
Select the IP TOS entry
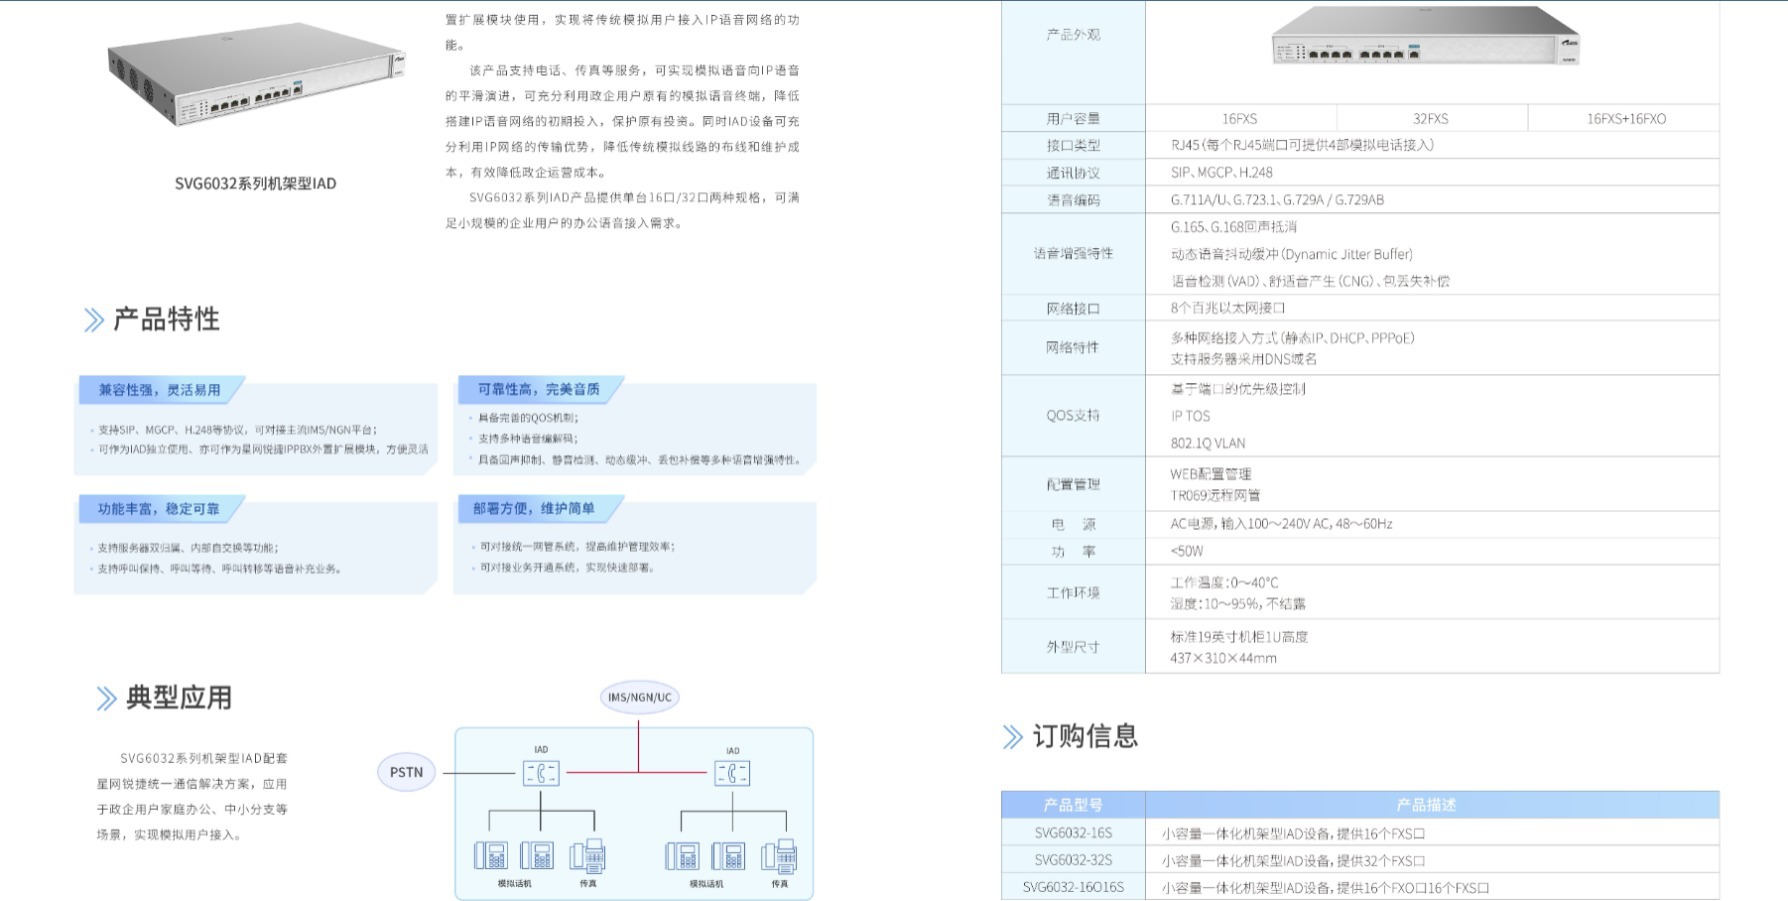(1190, 416)
